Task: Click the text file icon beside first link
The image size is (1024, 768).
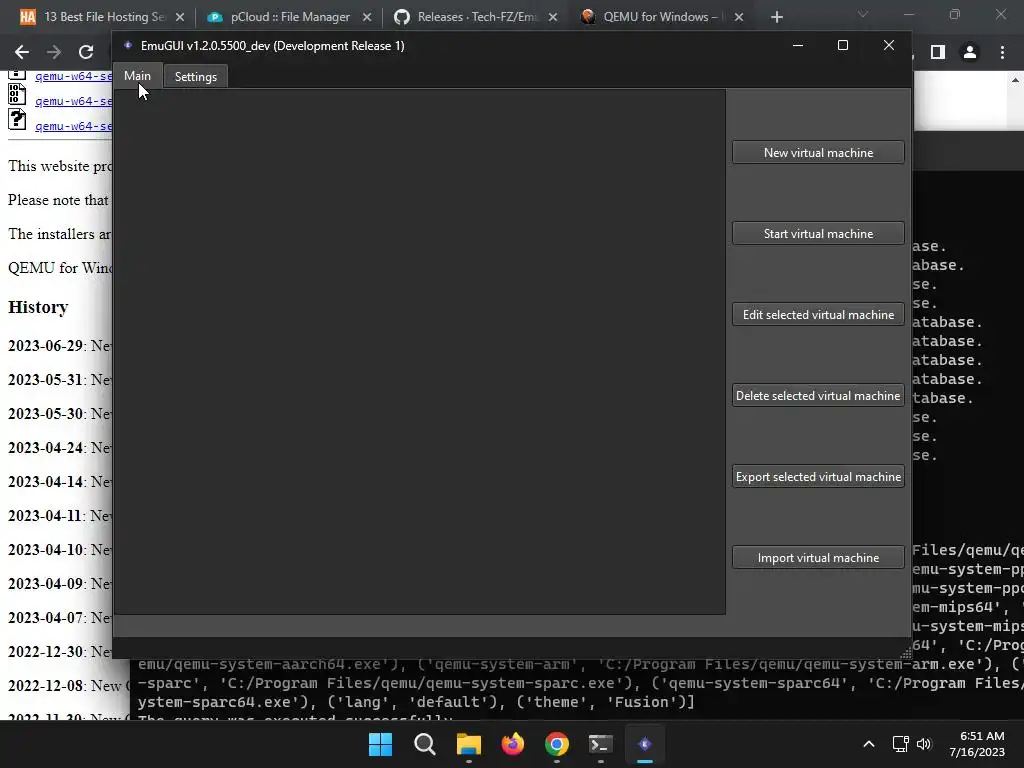Action: (17, 74)
